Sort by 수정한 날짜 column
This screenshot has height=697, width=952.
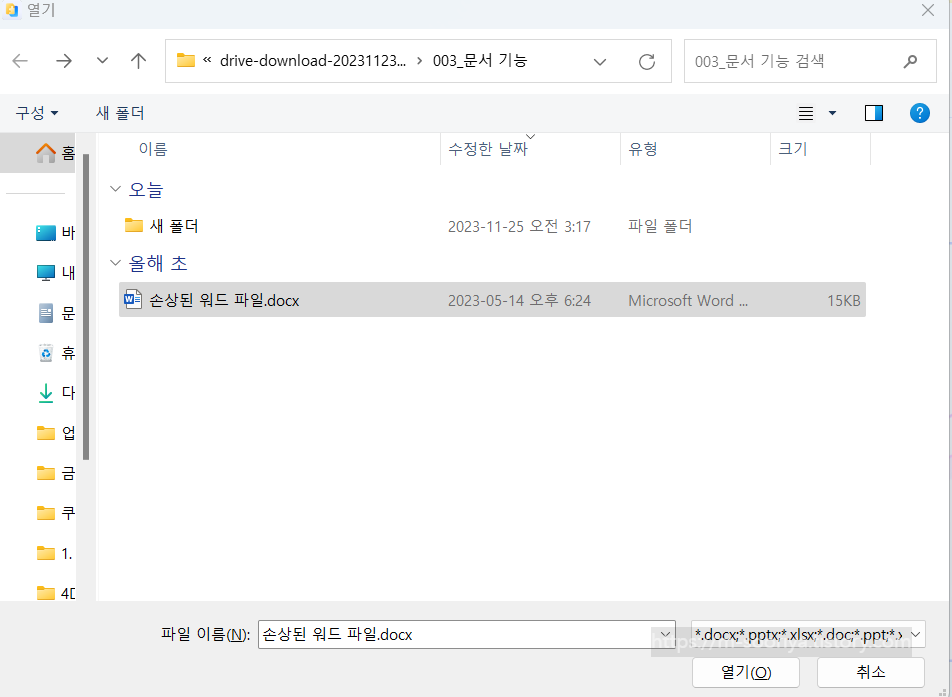[x=488, y=149]
